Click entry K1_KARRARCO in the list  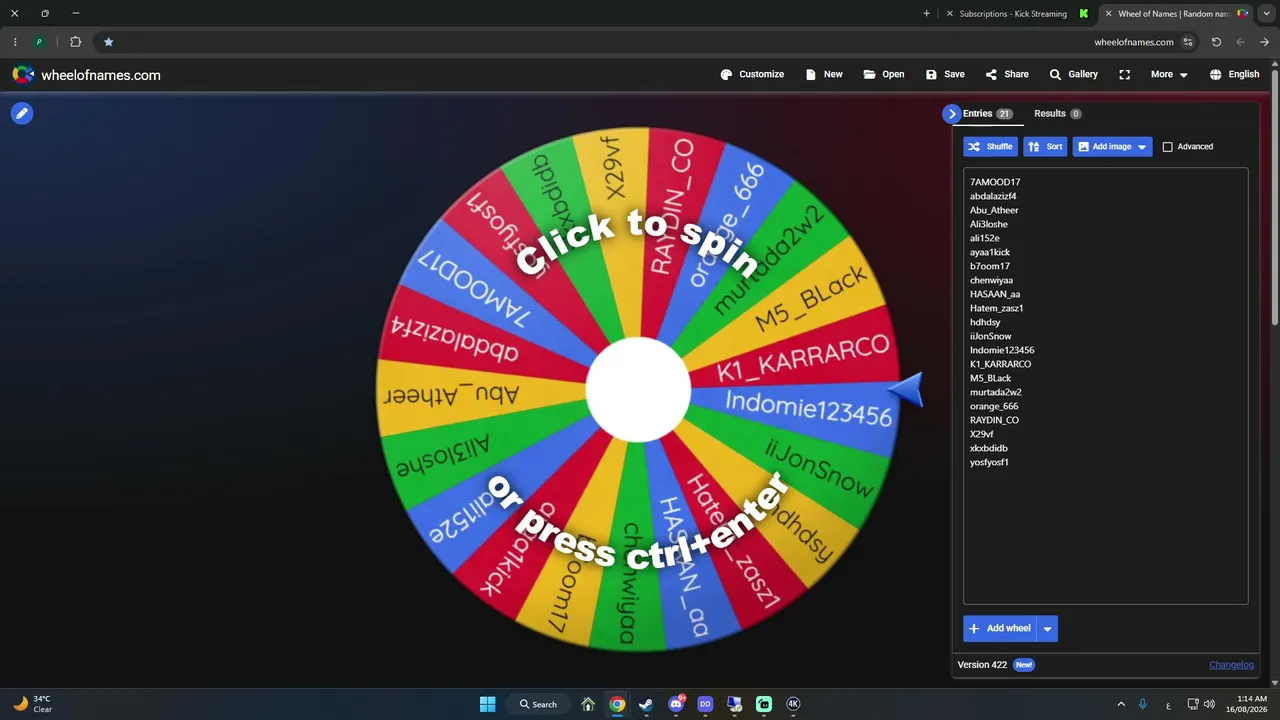[x=1000, y=364]
